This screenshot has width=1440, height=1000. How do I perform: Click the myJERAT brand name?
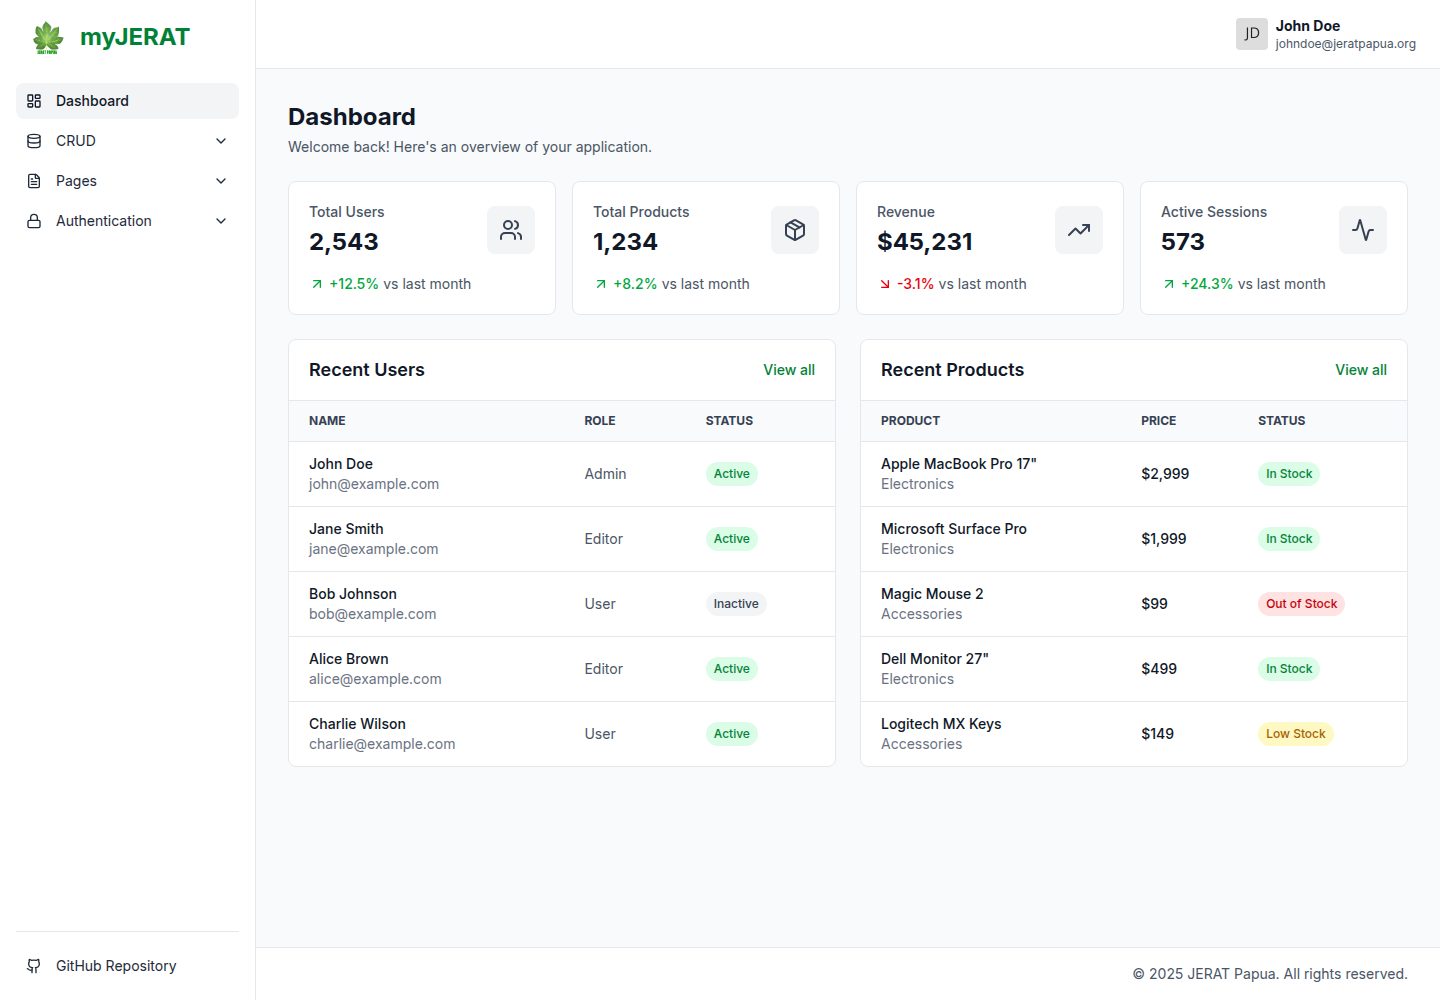135,37
